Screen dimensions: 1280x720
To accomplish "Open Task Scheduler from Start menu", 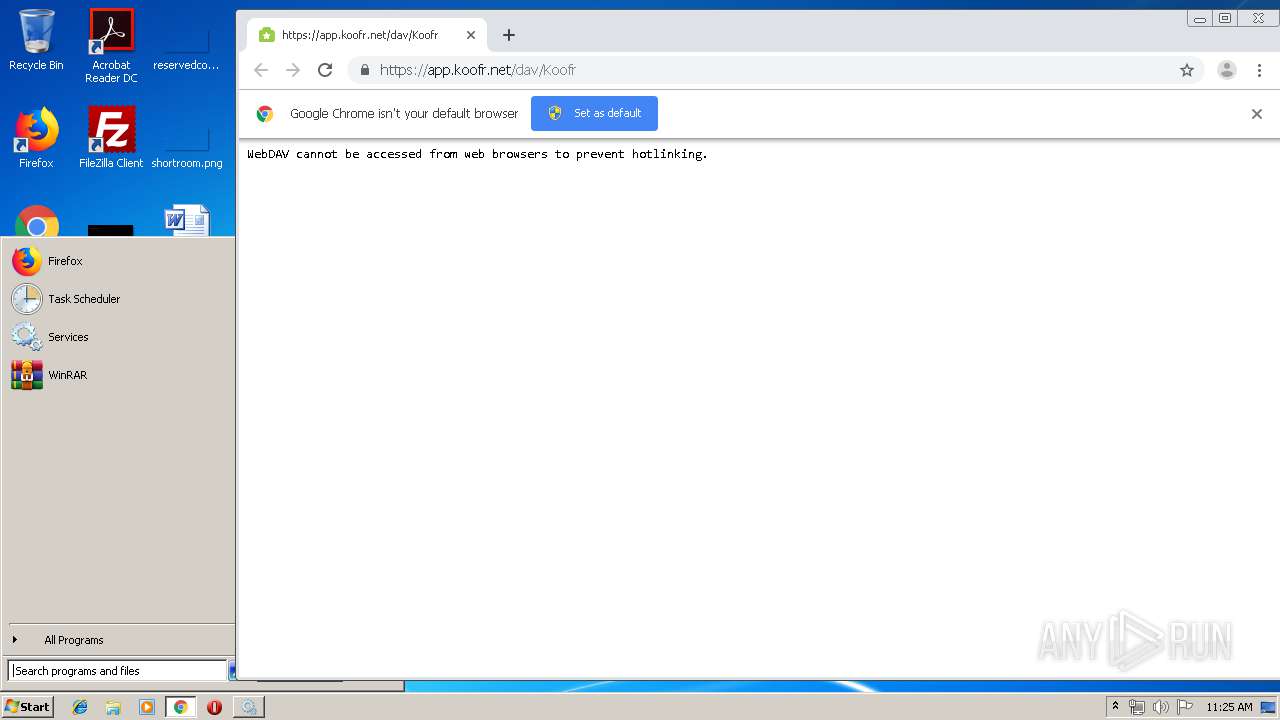I will coord(118,299).
